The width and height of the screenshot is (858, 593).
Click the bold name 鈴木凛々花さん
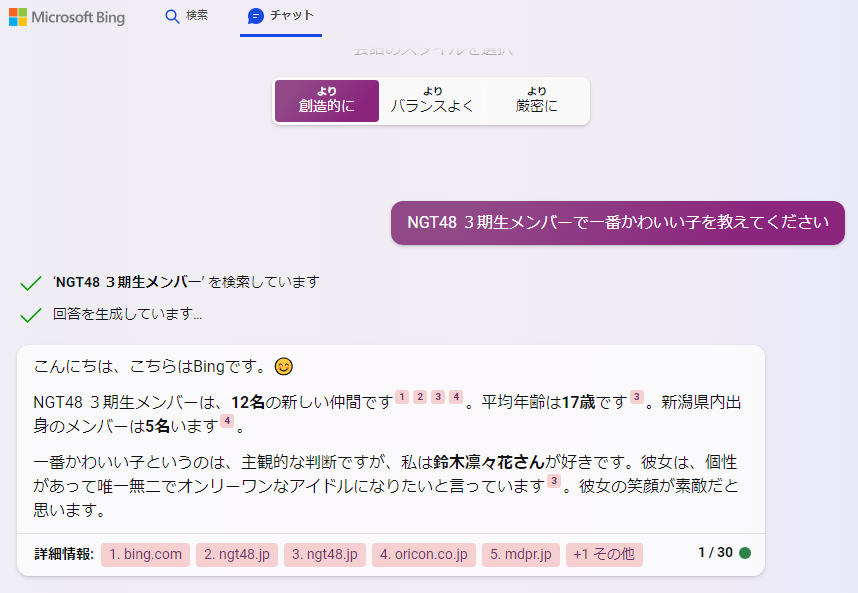pyautogui.click(x=489, y=462)
